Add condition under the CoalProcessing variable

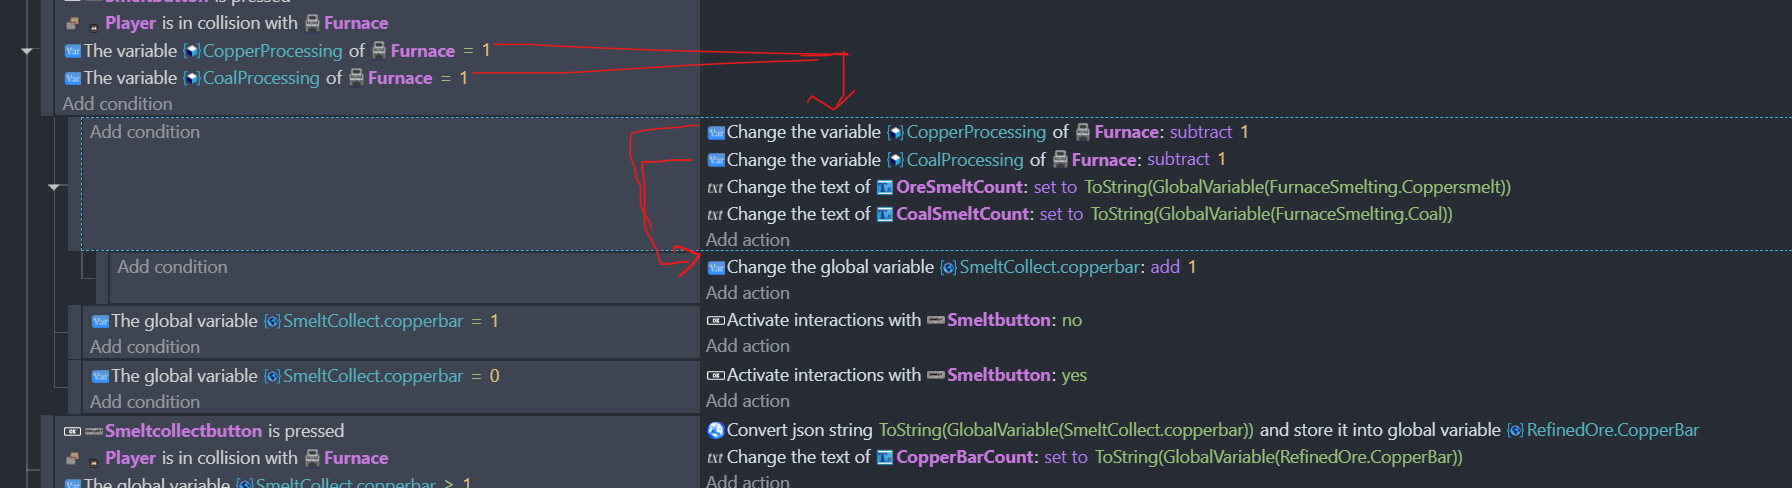click(x=117, y=104)
